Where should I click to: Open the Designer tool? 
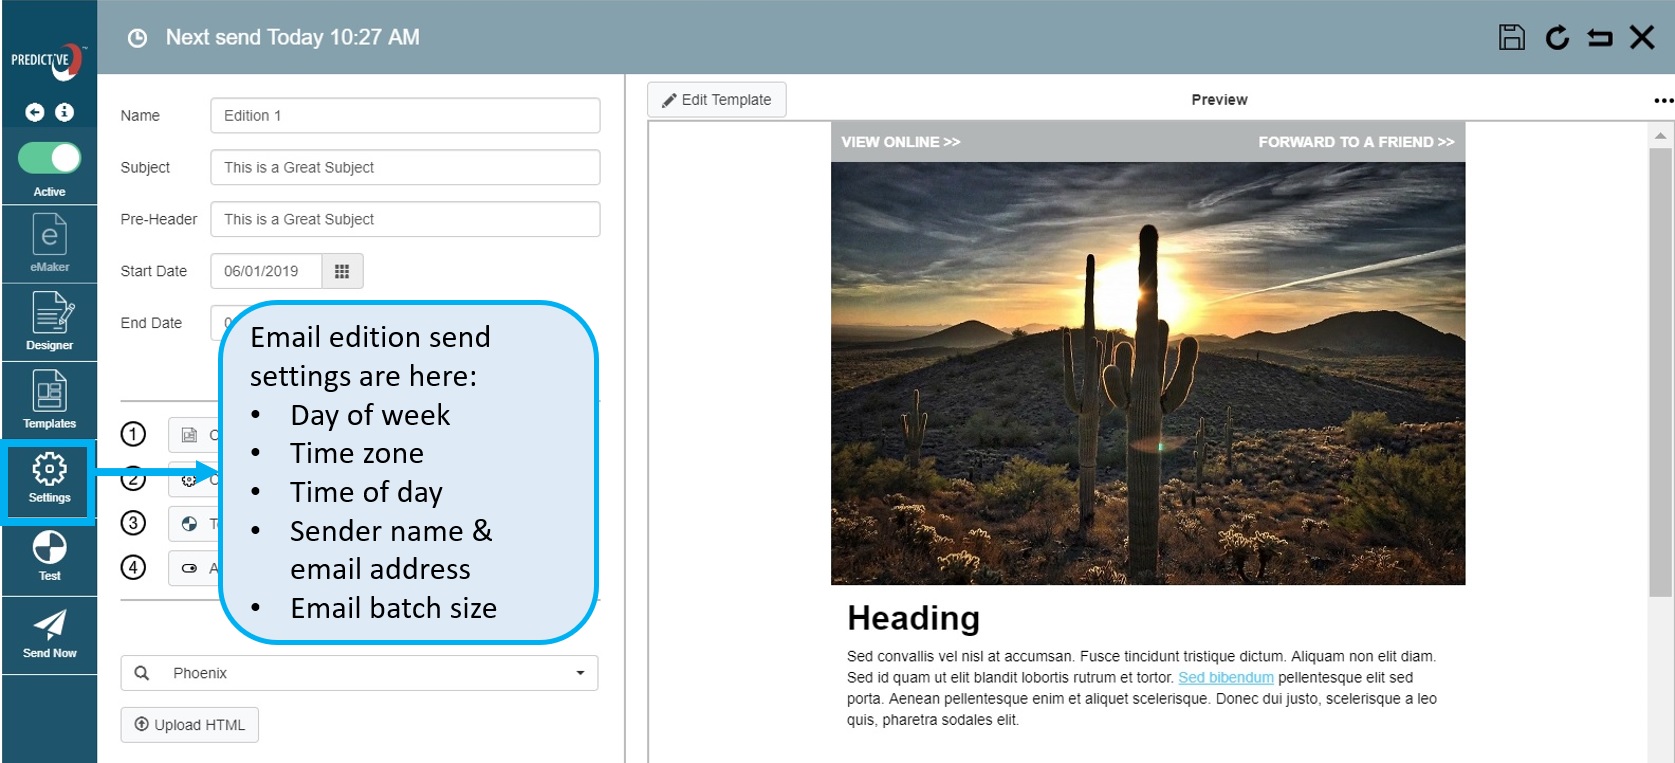(50, 321)
